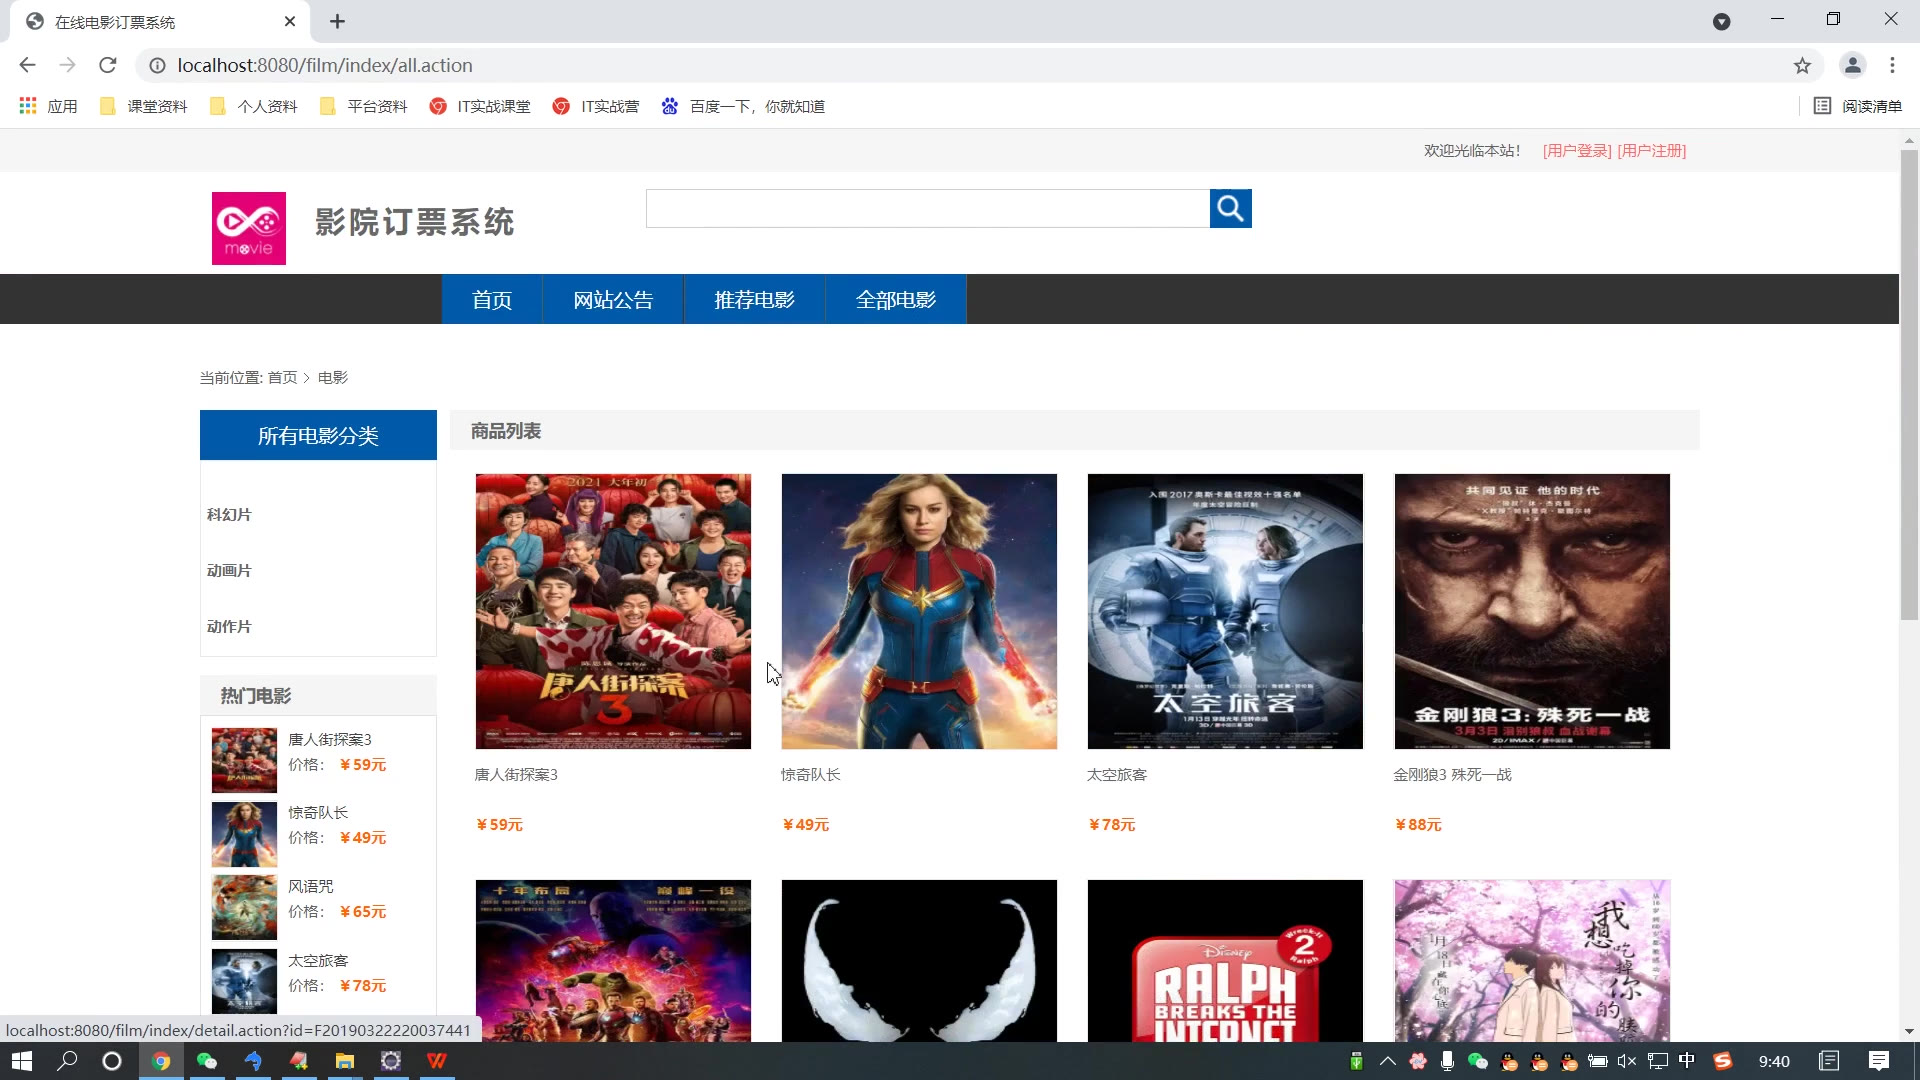1920x1080 pixels.
Task: Open the 平台资料 bookmark folder
Action: pyautogui.click(x=364, y=106)
